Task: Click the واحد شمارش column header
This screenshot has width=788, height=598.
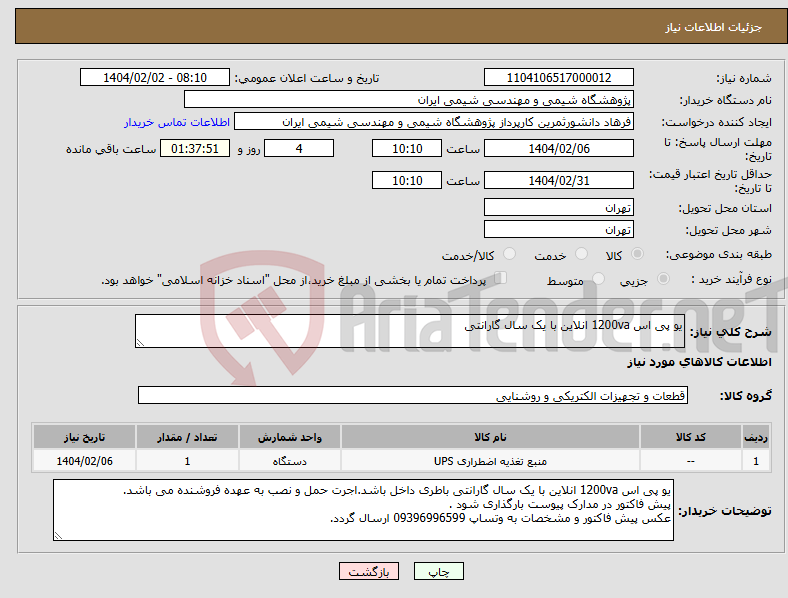Action: click(x=289, y=437)
